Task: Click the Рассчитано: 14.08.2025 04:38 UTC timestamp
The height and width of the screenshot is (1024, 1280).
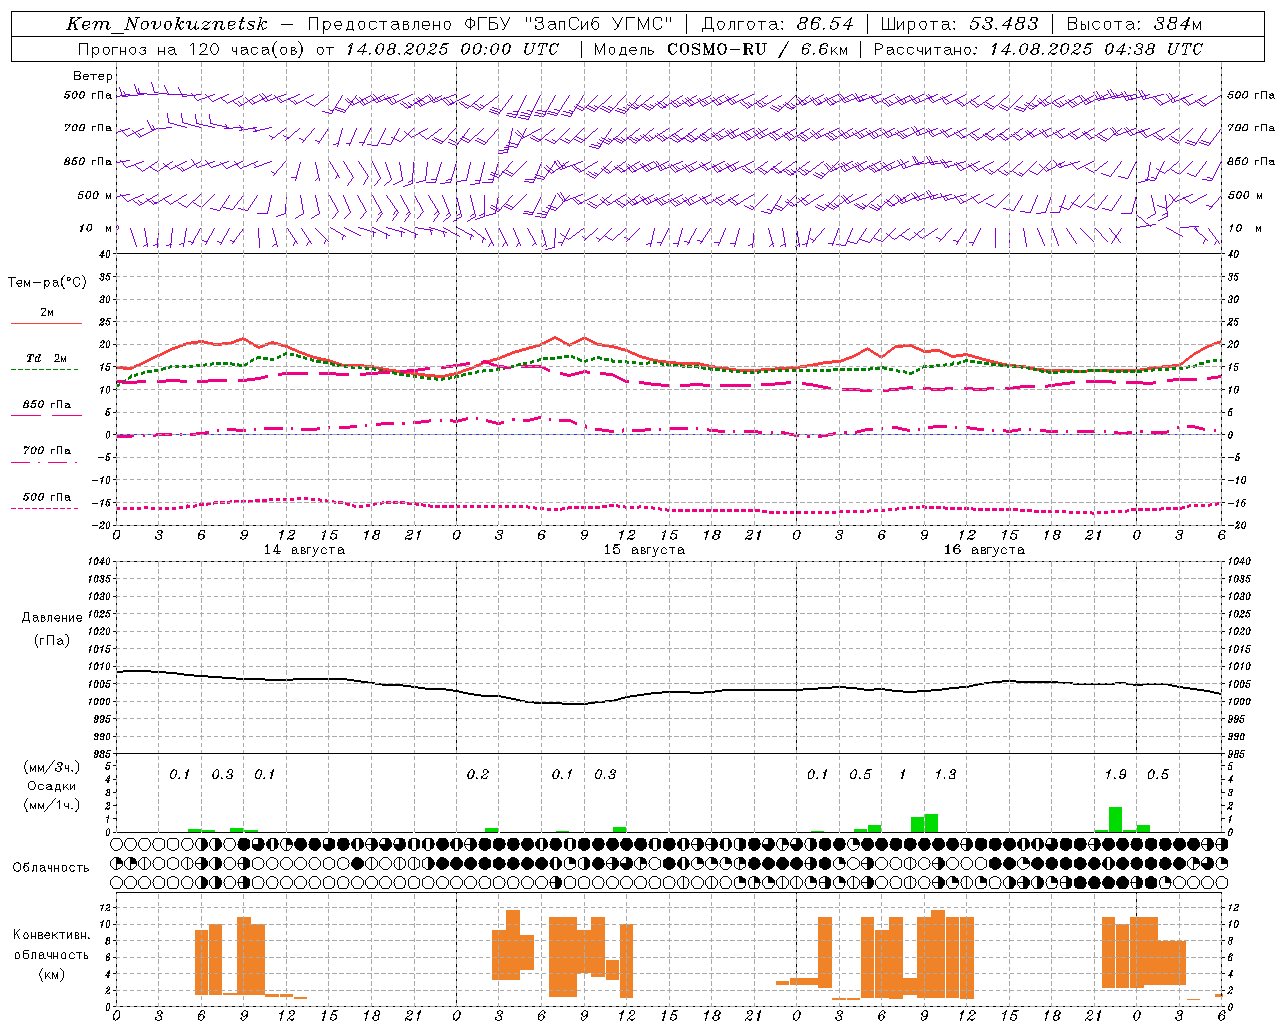Action: (x=1038, y=49)
